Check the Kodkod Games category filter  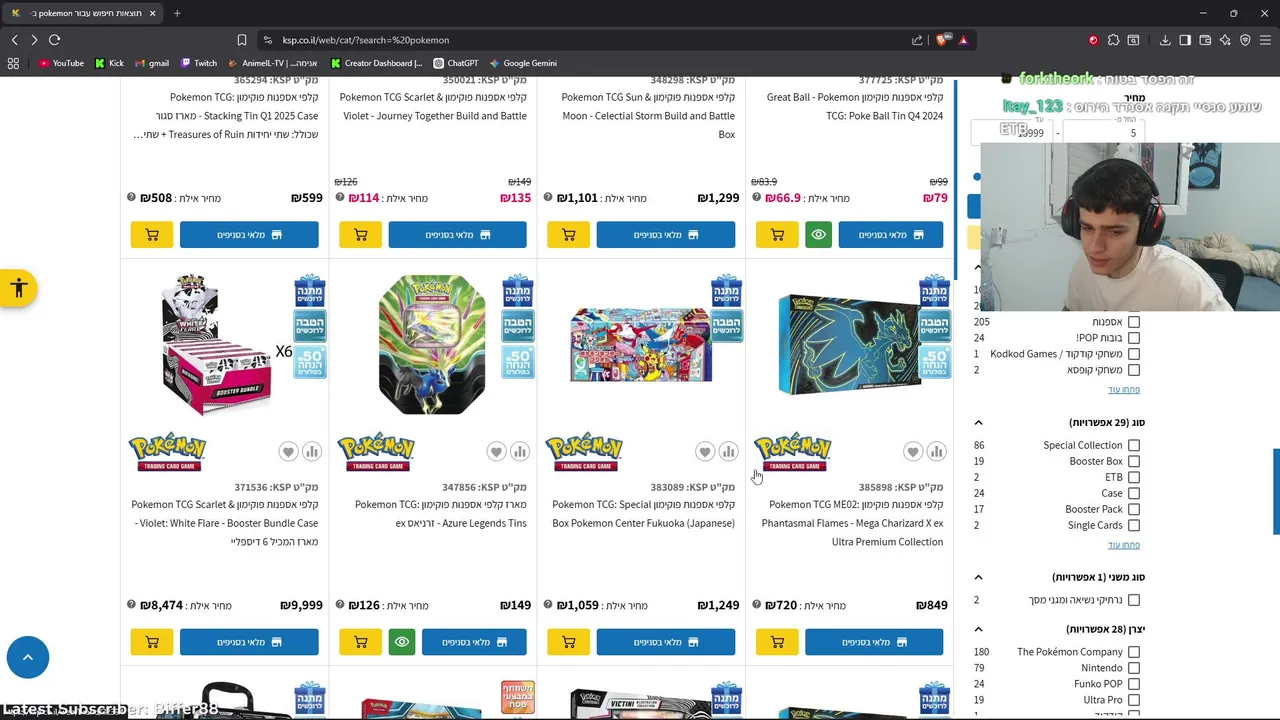[x=1133, y=354]
